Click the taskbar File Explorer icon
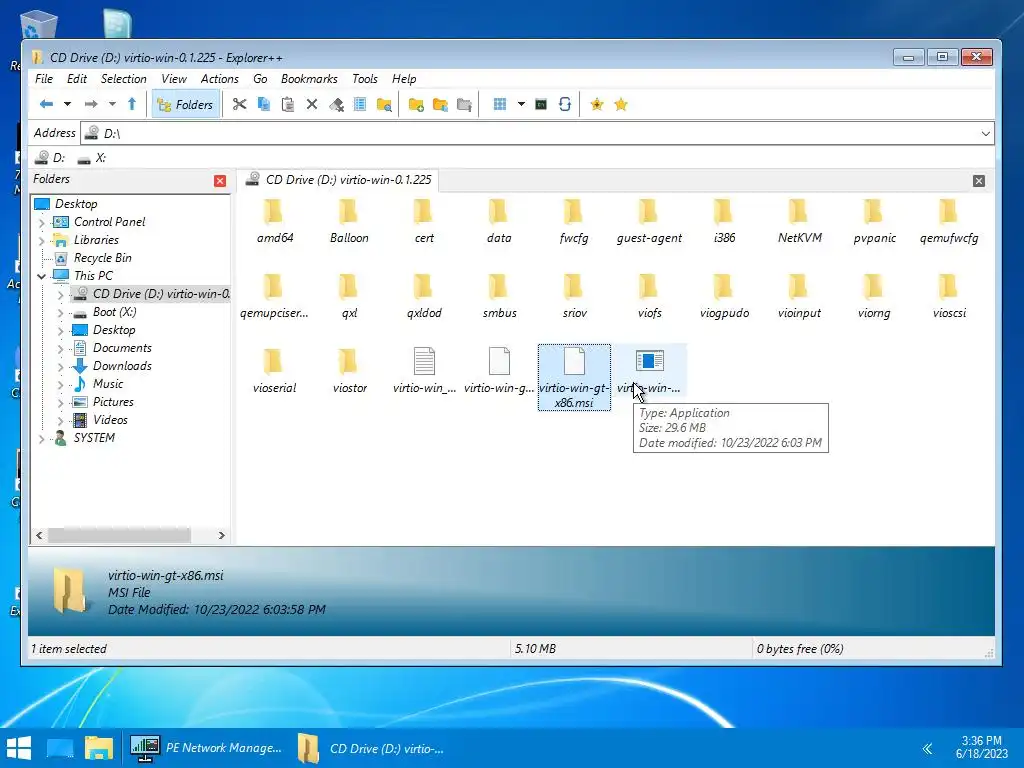1024x768 pixels. coord(99,748)
